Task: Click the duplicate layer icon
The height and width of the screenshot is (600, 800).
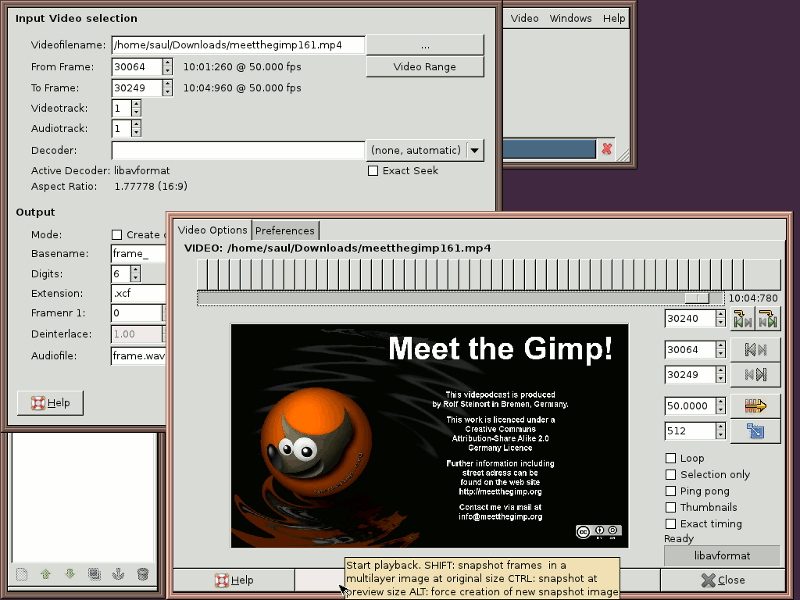Action: pyautogui.click(x=94, y=574)
